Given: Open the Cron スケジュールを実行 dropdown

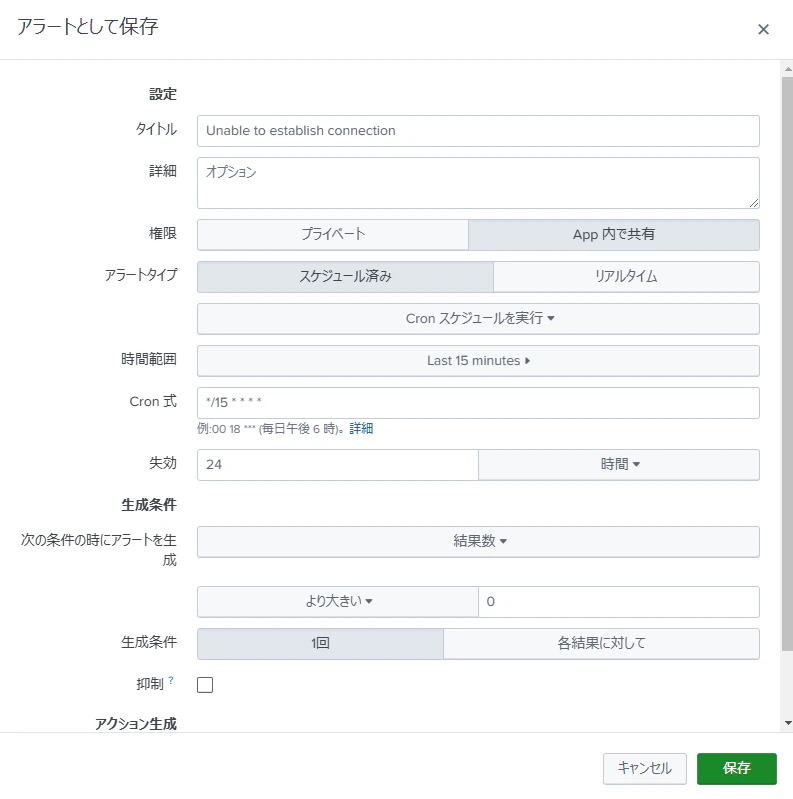Looking at the screenshot, I should click(478, 319).
